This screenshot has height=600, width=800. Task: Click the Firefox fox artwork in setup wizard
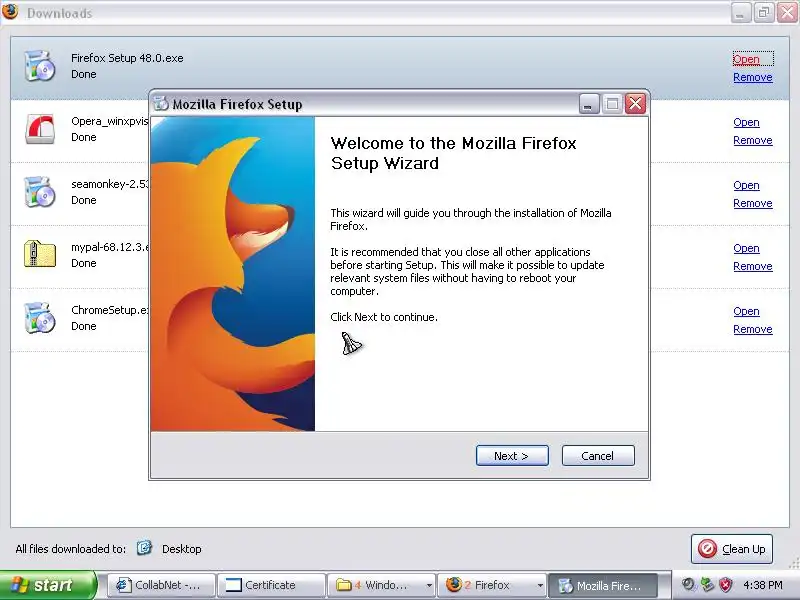click(x=233, y=274)
